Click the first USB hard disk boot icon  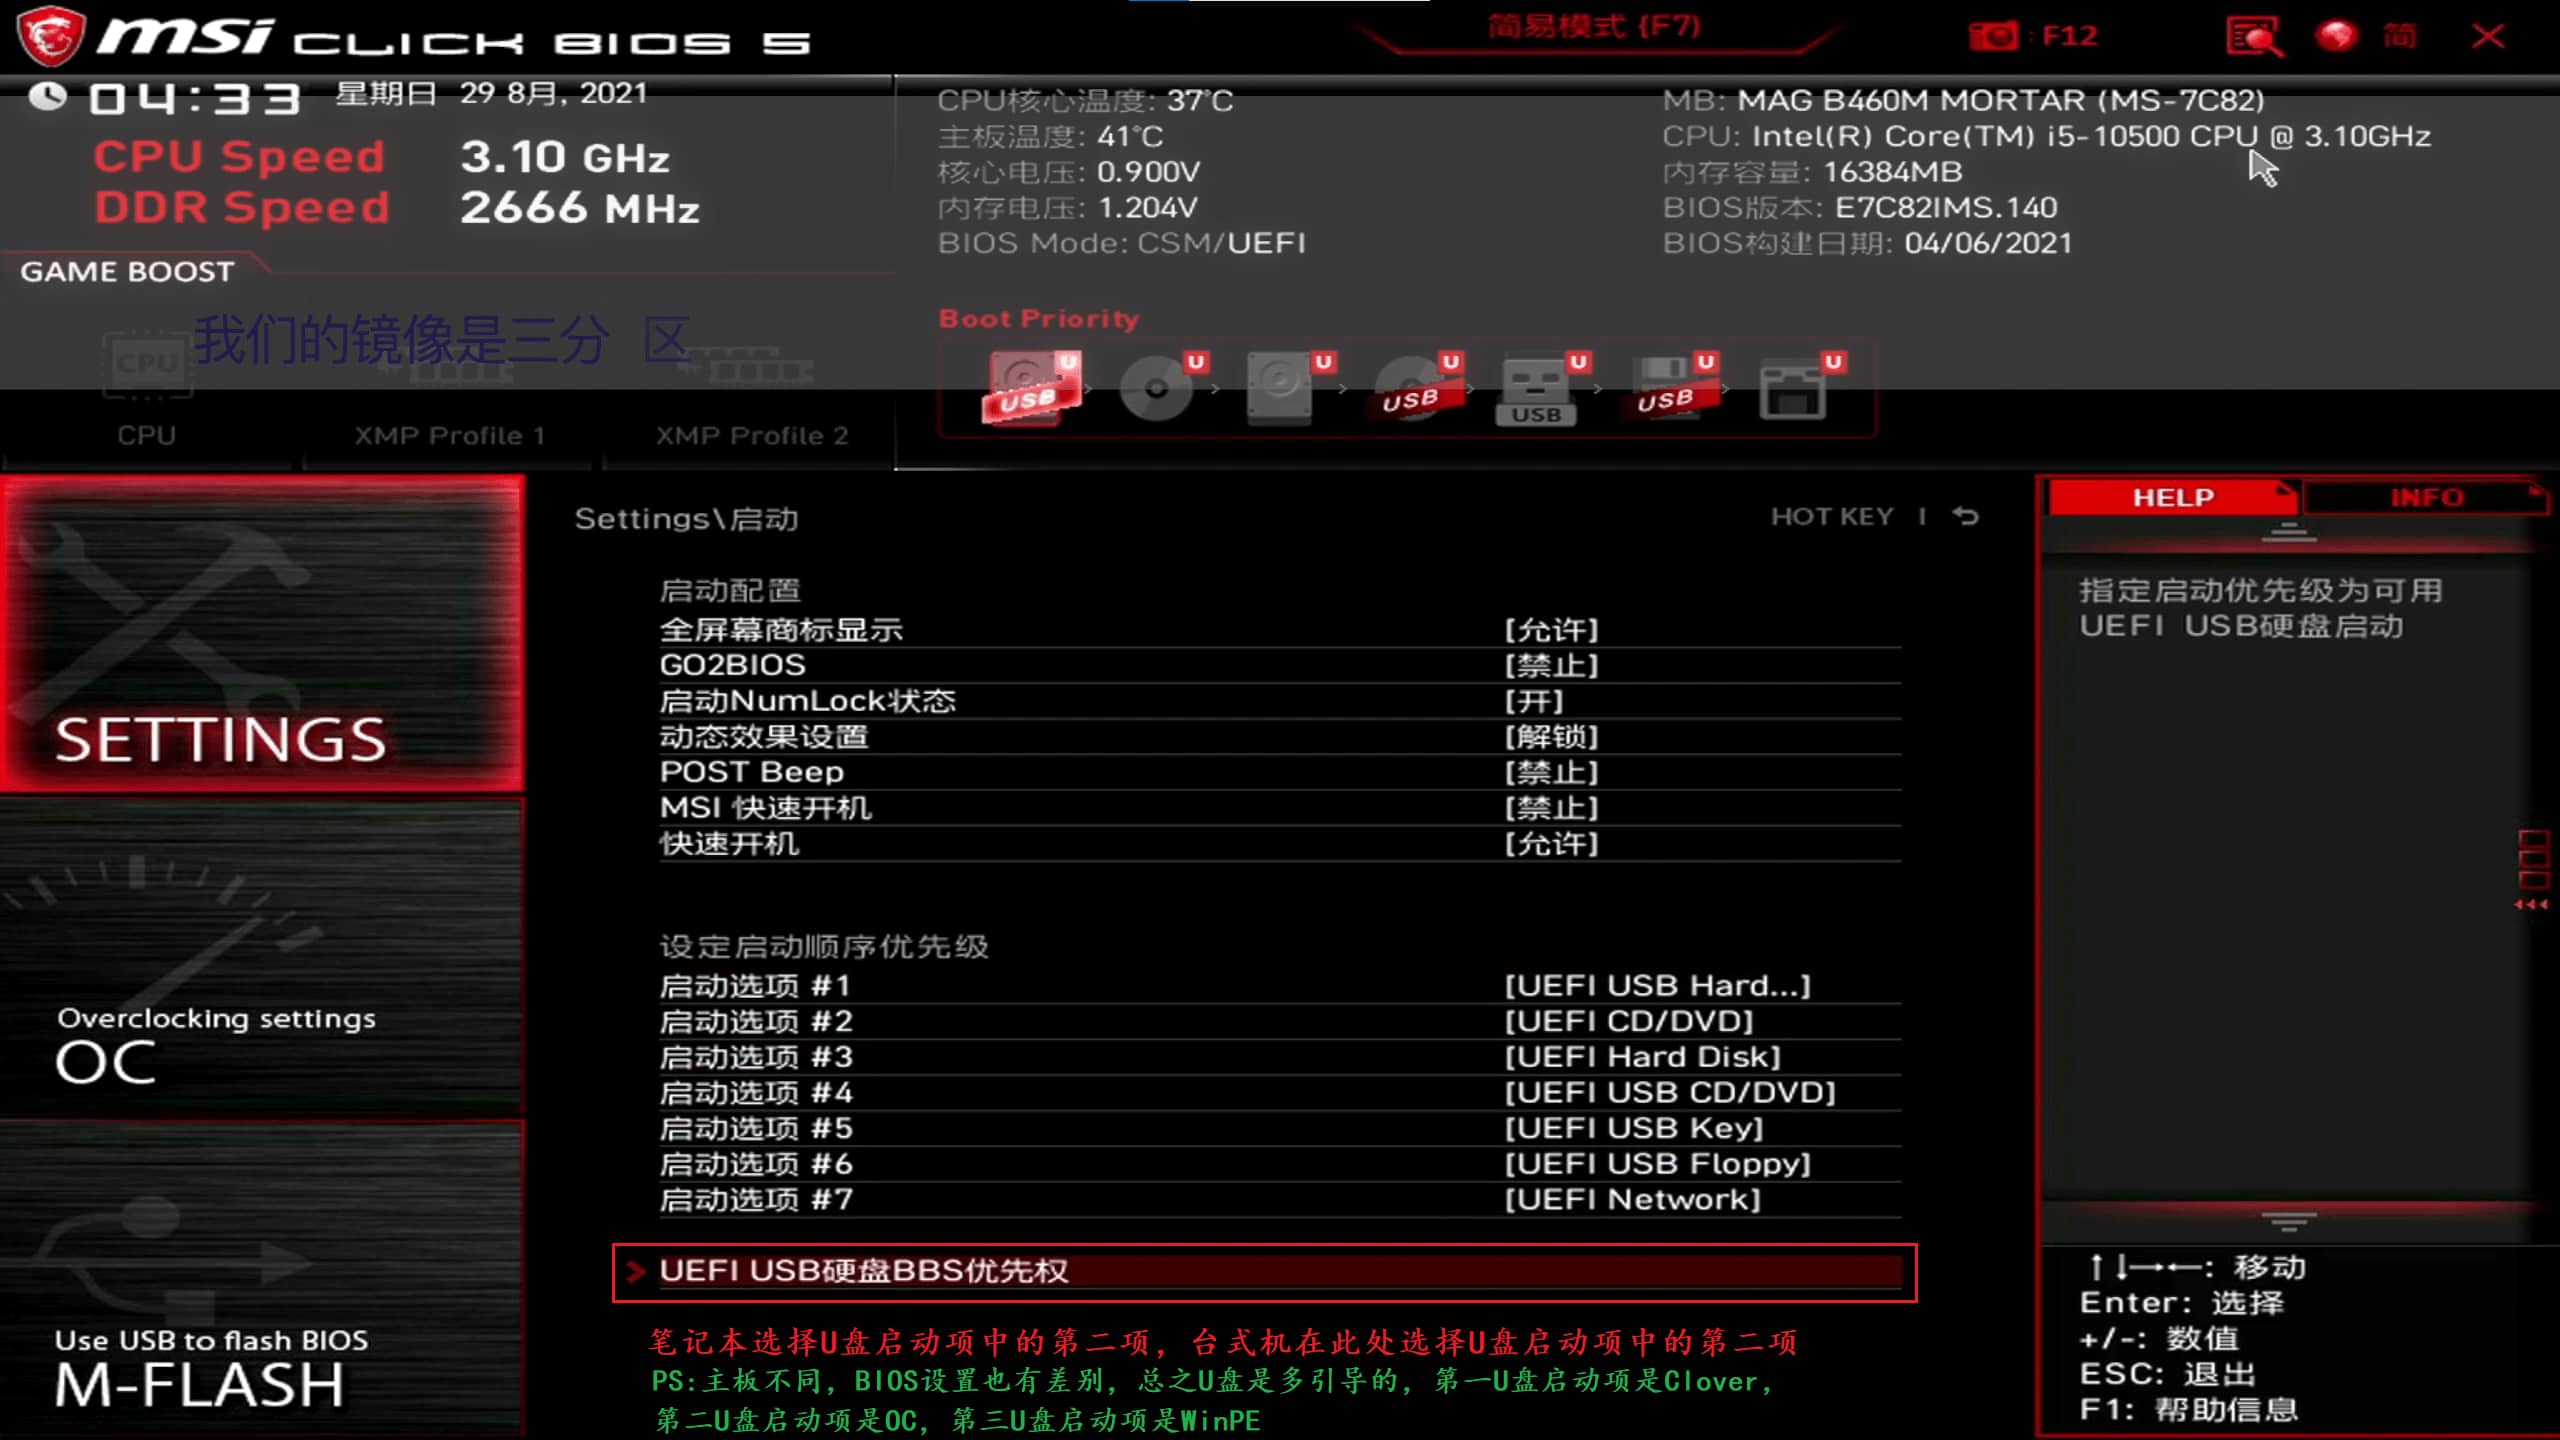click(x=1030, y=388)
